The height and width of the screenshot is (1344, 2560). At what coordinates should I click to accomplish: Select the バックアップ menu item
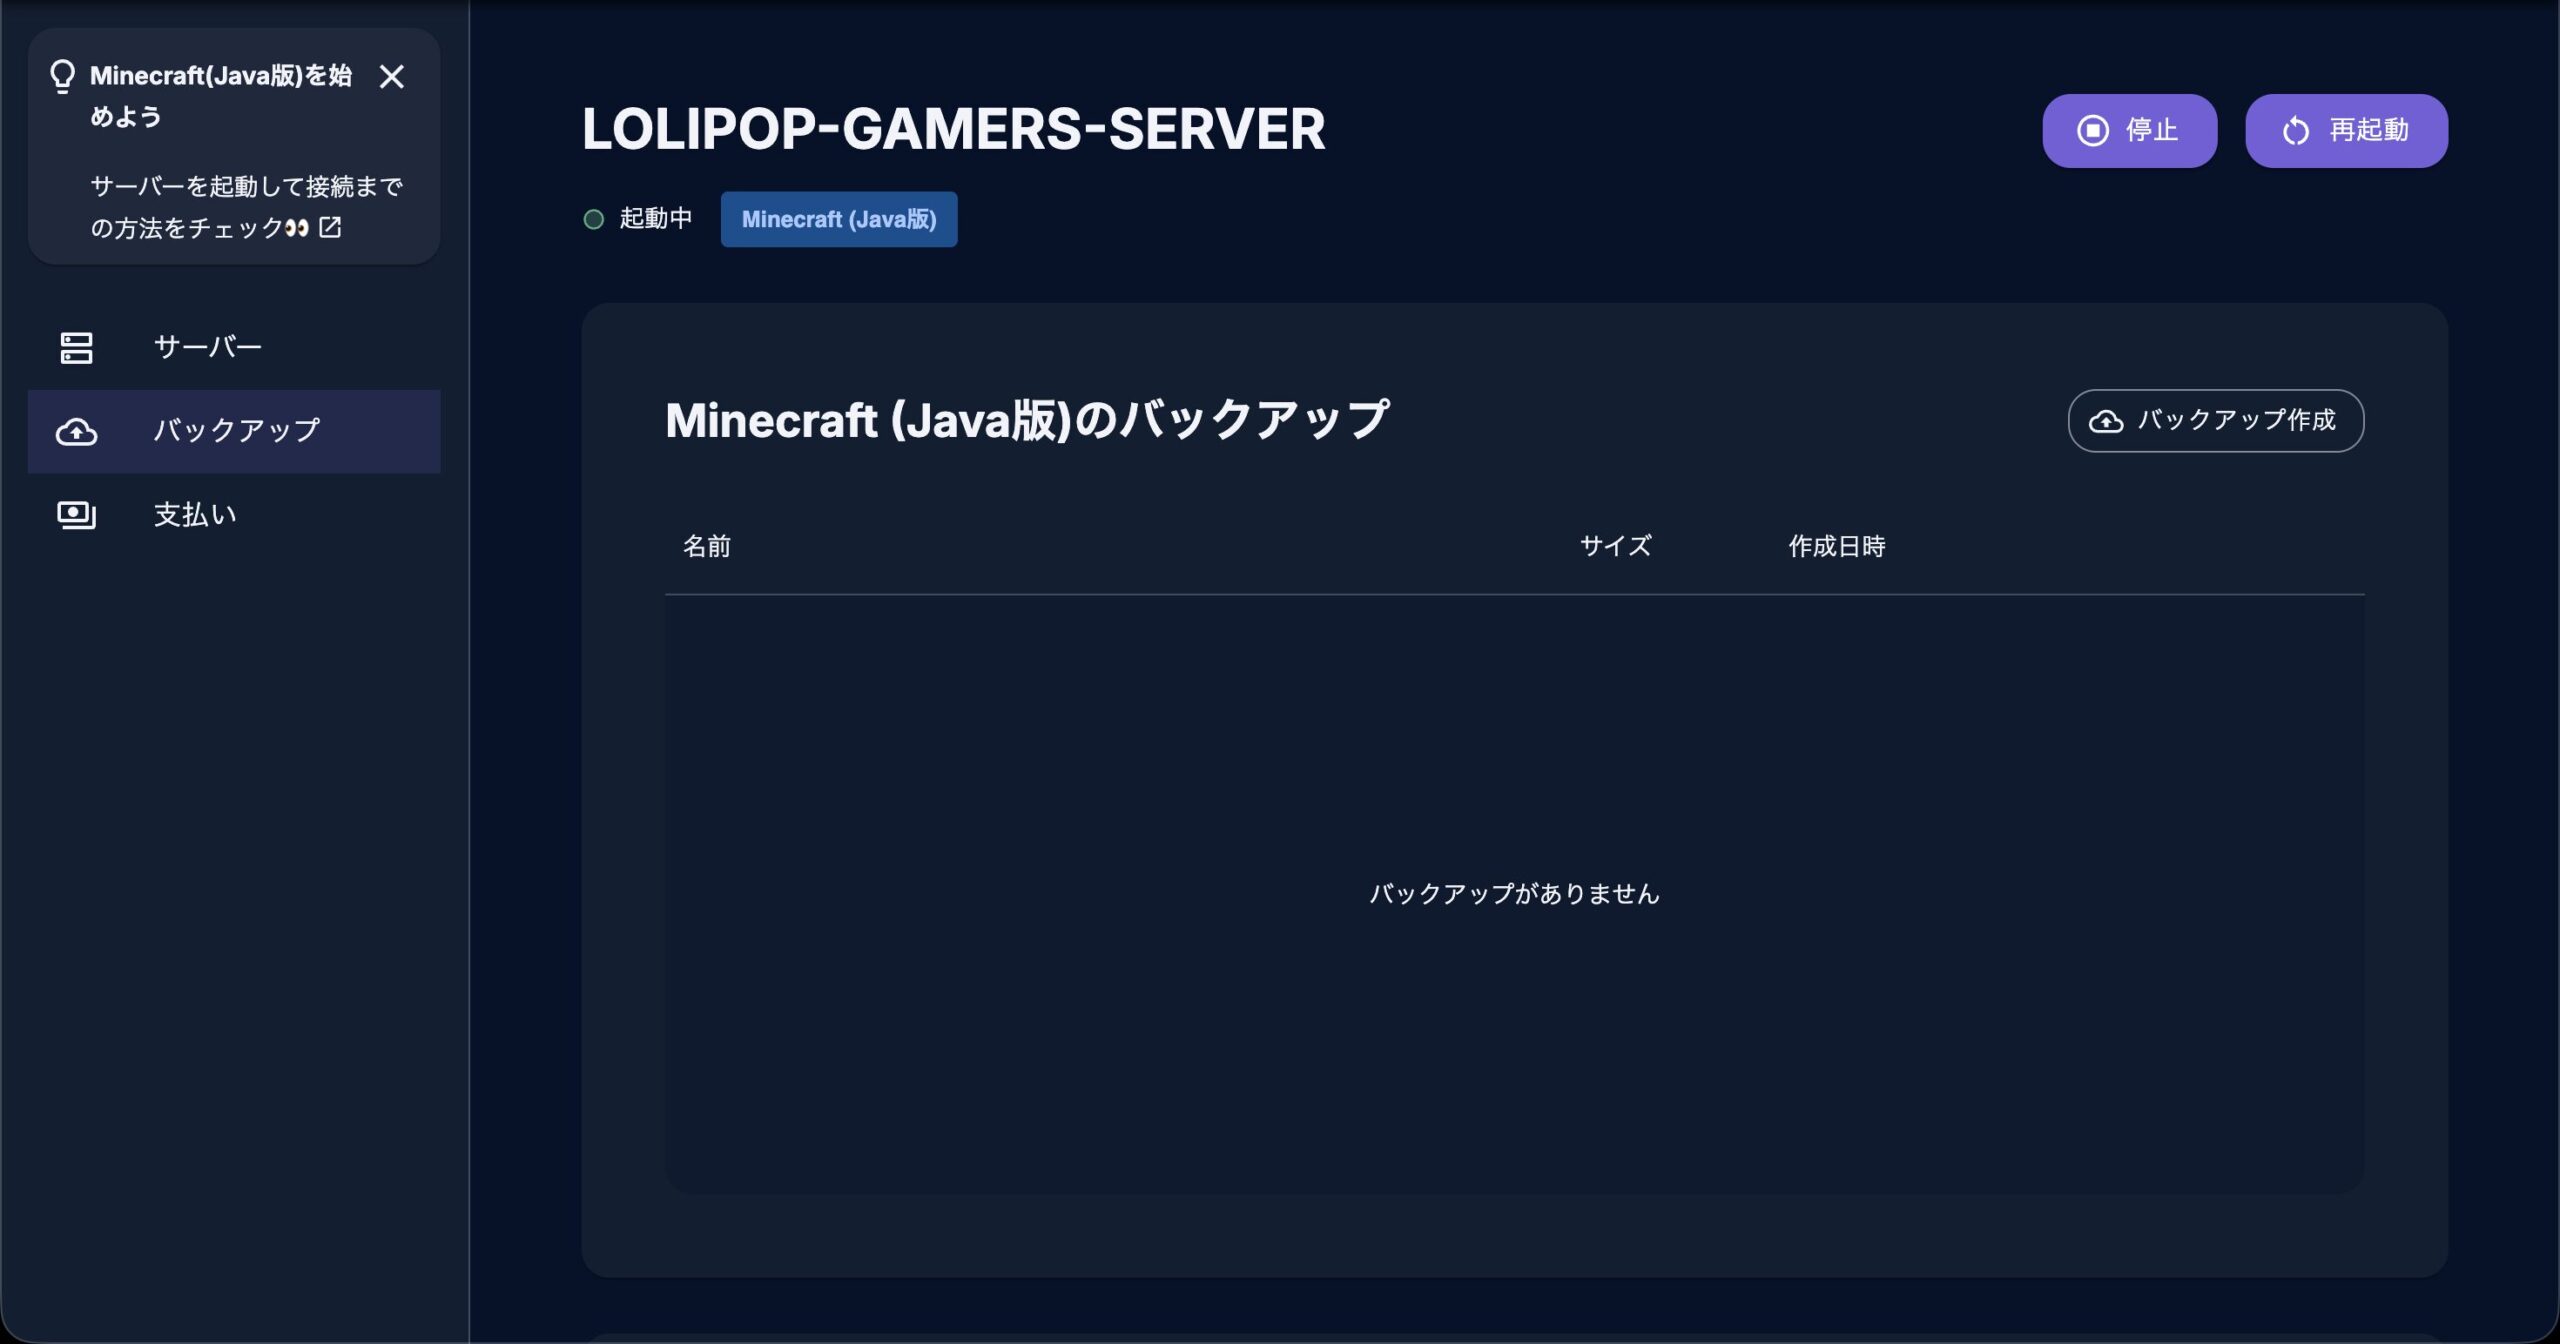coord(234,431)
